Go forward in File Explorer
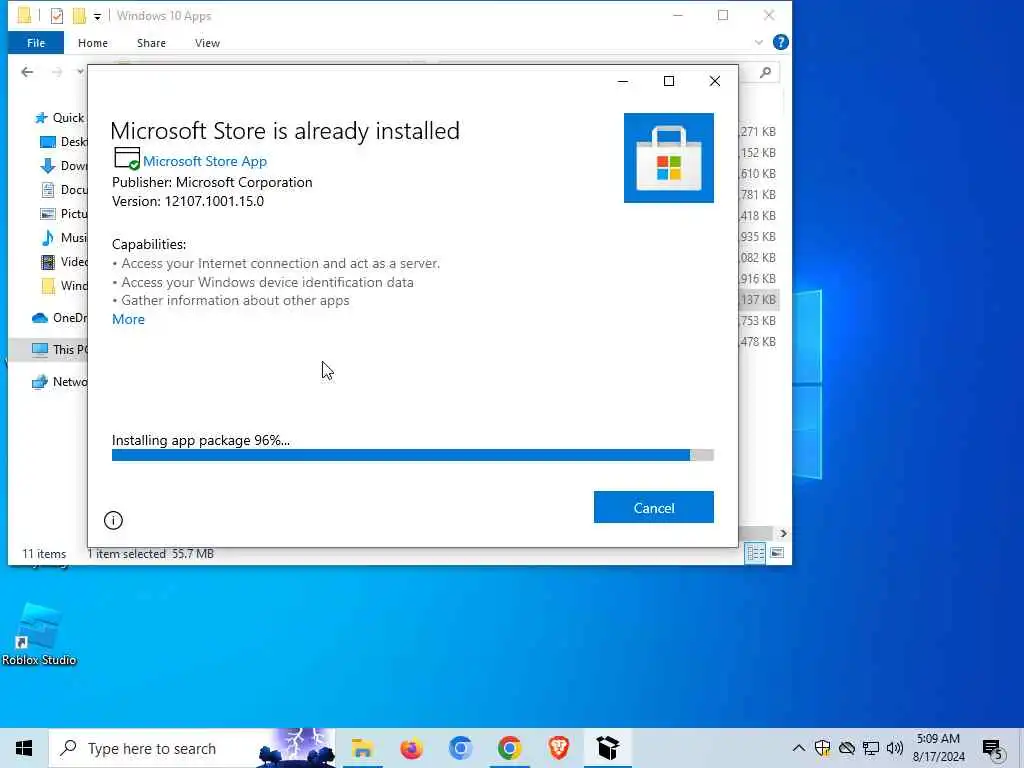Viewport: 1024px width, 768px height. pyautogui.click(x=57, y=72)
